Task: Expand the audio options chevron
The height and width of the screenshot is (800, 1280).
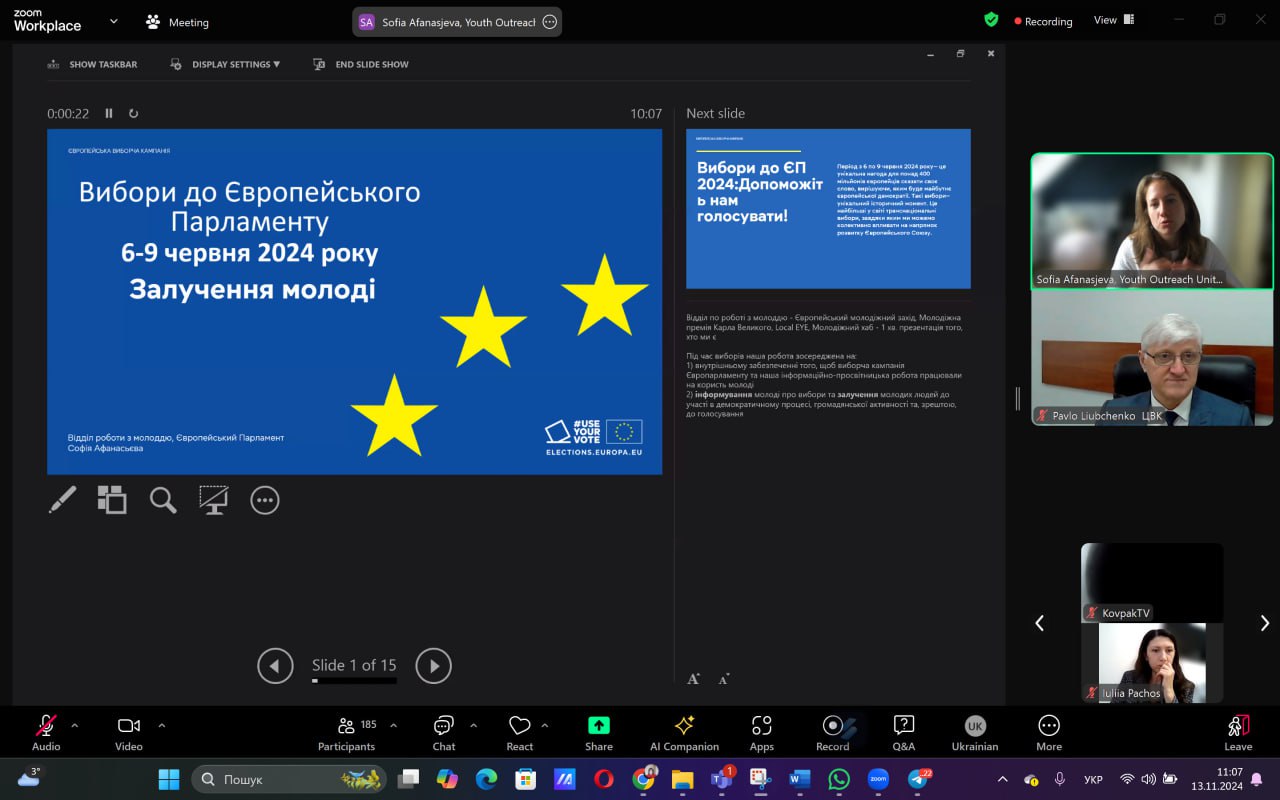Action: (x=74, y=725)
